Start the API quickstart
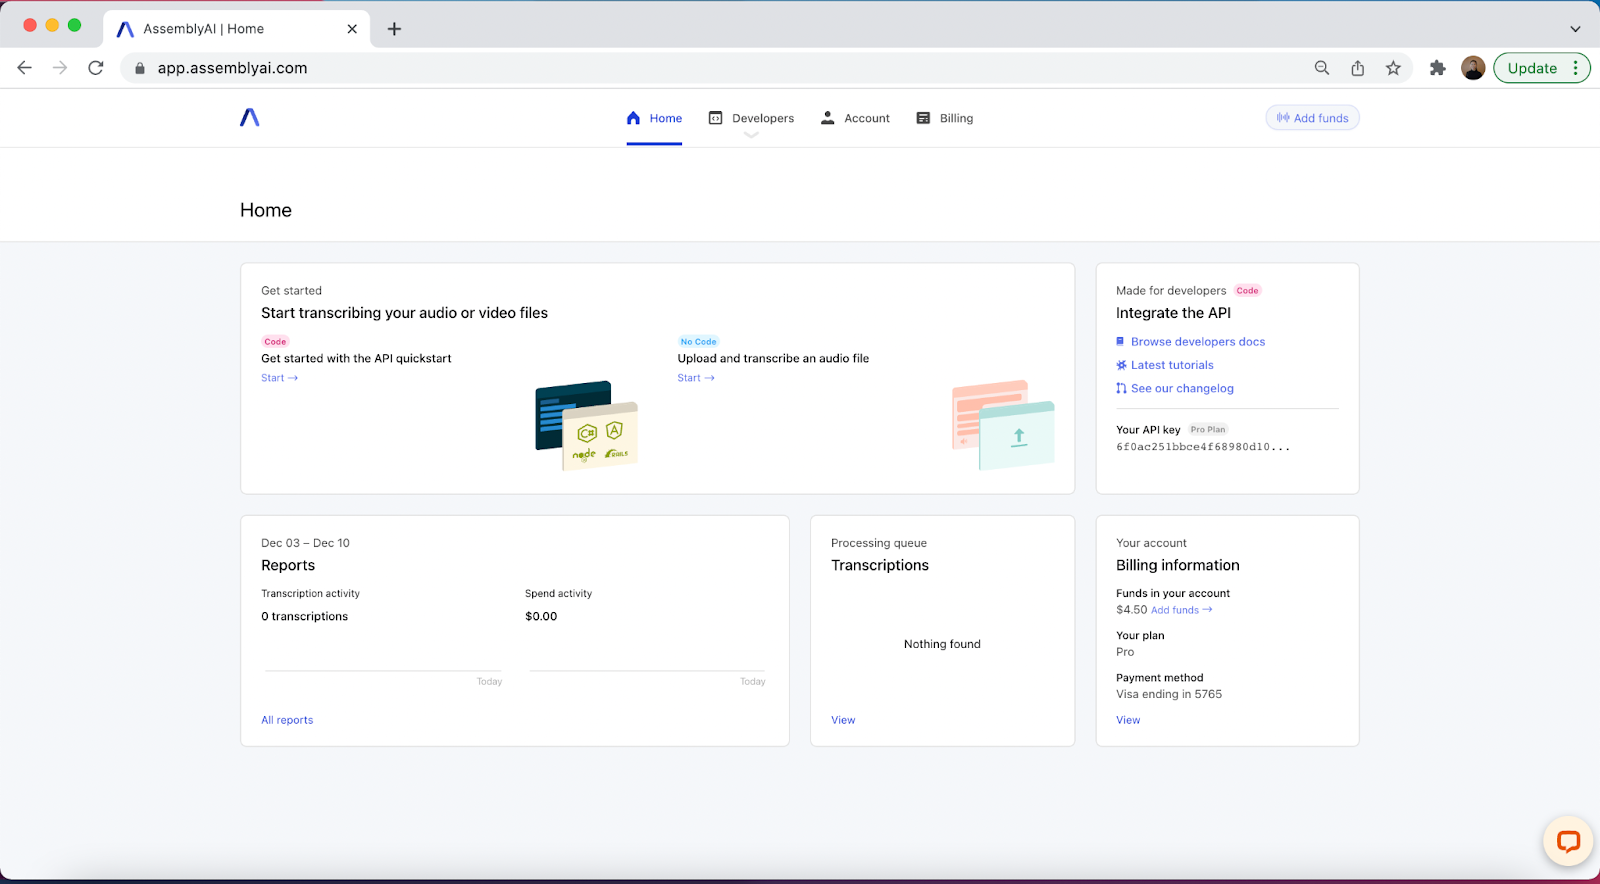1600x884 pixels. (279, 378)
